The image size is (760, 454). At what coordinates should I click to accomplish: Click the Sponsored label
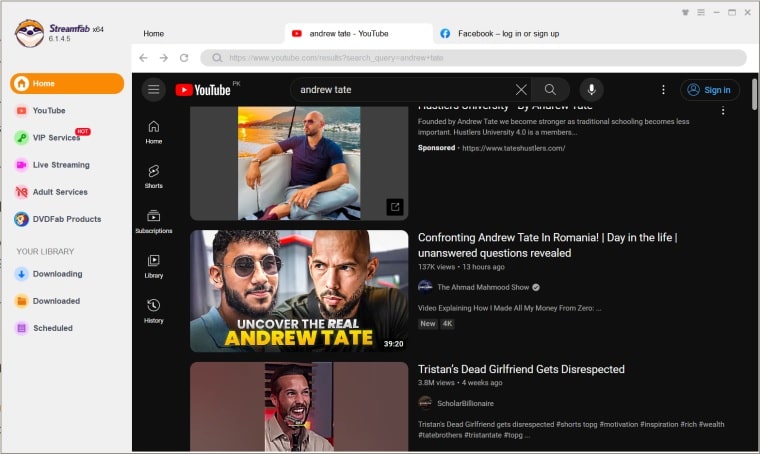point(436,148)
